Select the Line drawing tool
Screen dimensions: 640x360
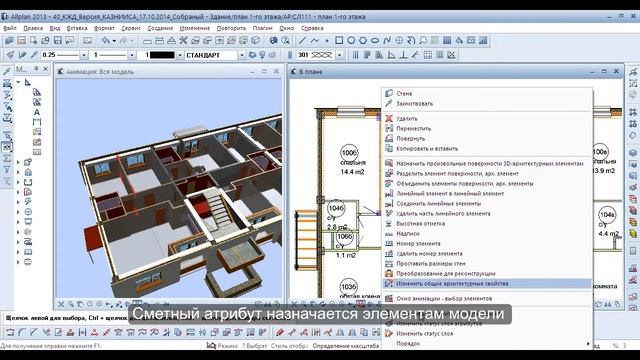coord(302,40)
